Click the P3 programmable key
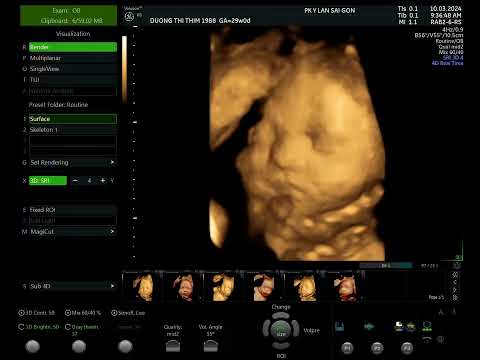 point(407,348)
